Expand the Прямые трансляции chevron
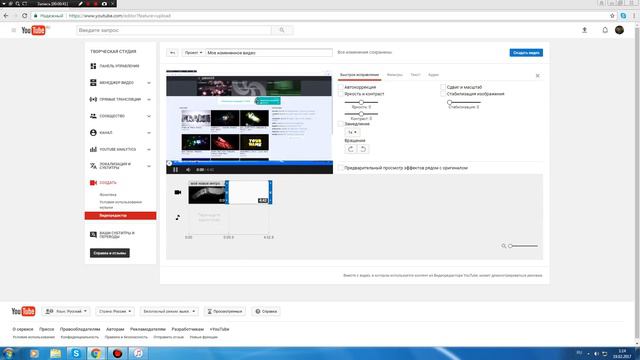 [x=149, y=100]
